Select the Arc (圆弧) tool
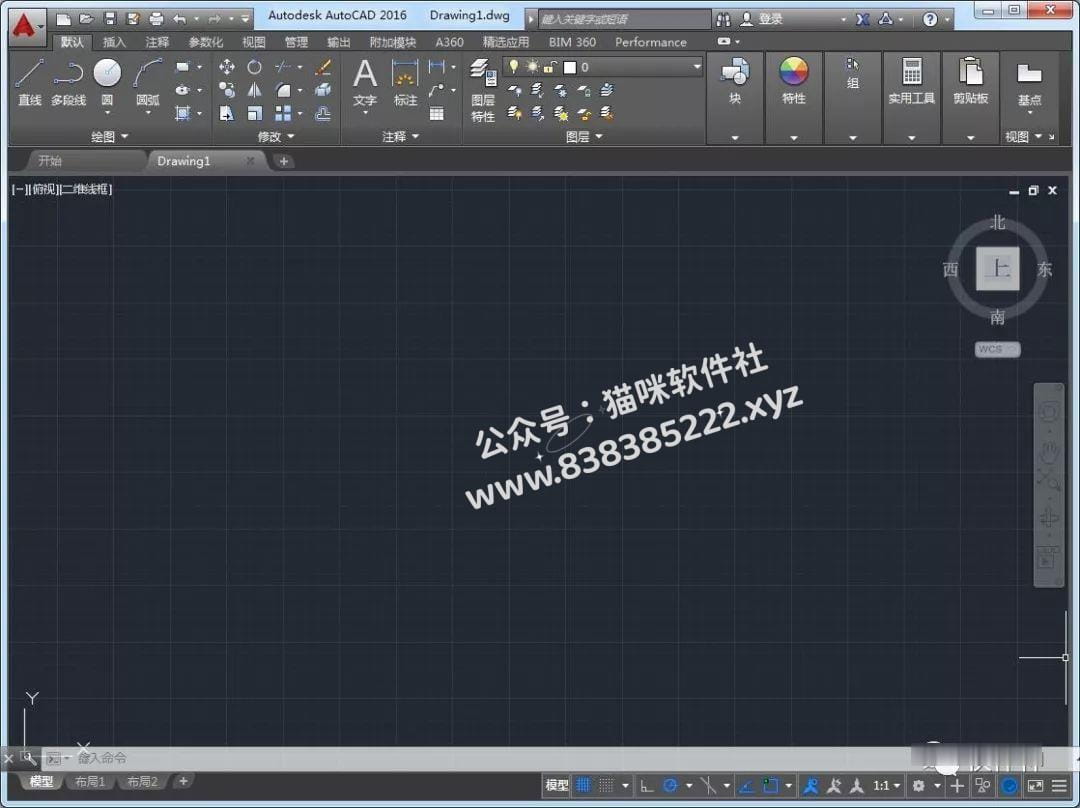1080x808 pixels. 147,83
